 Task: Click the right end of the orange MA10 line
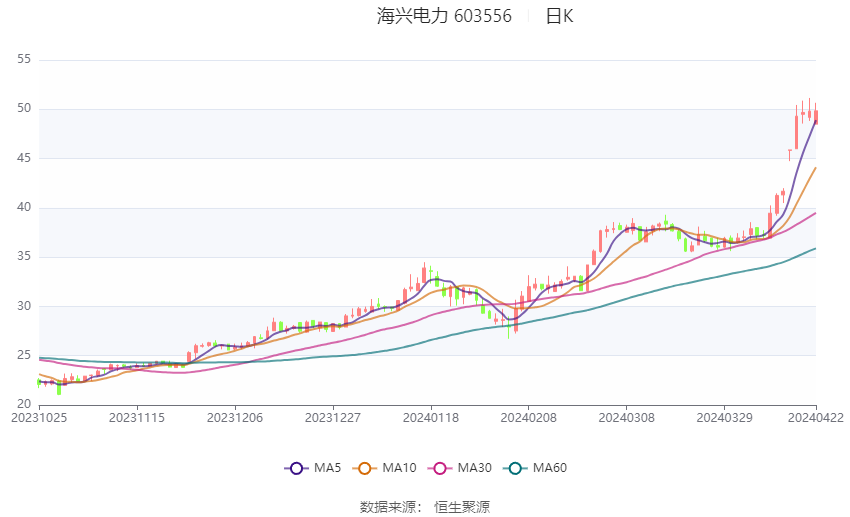tap(815, 168)
